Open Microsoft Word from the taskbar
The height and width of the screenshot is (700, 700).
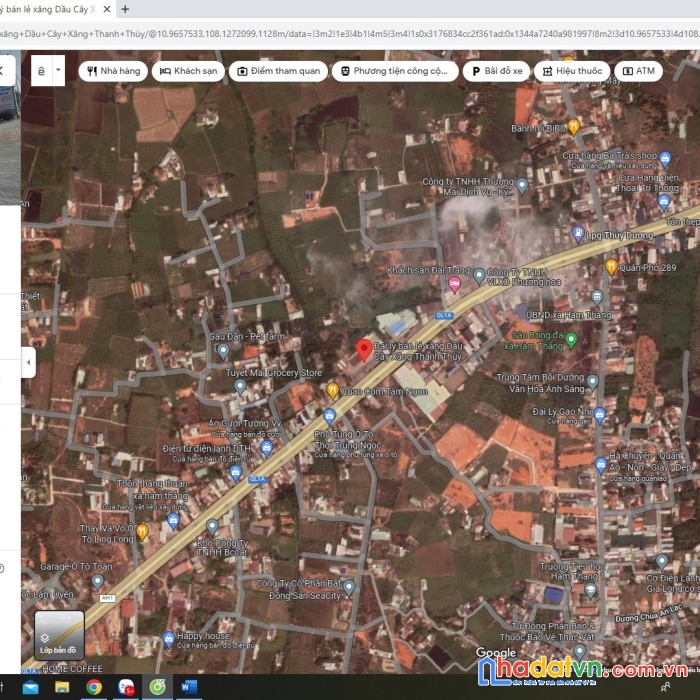click(x=190, y=688)
